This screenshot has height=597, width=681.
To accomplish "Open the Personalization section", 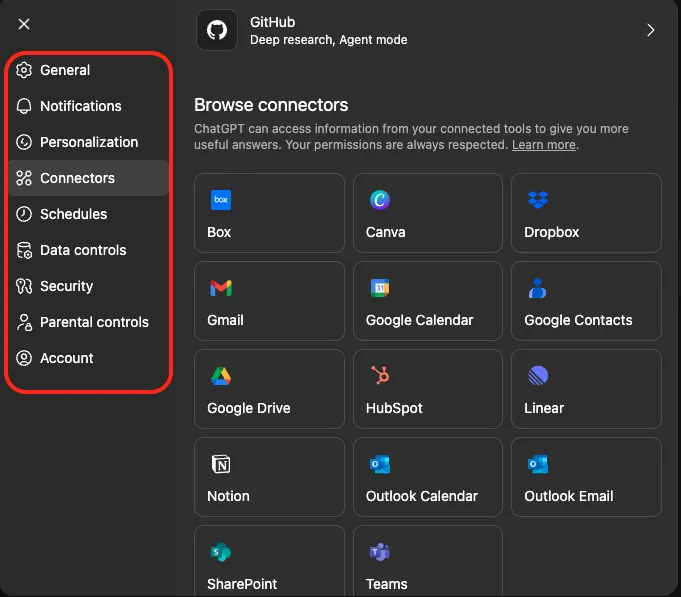I will 89,142.
